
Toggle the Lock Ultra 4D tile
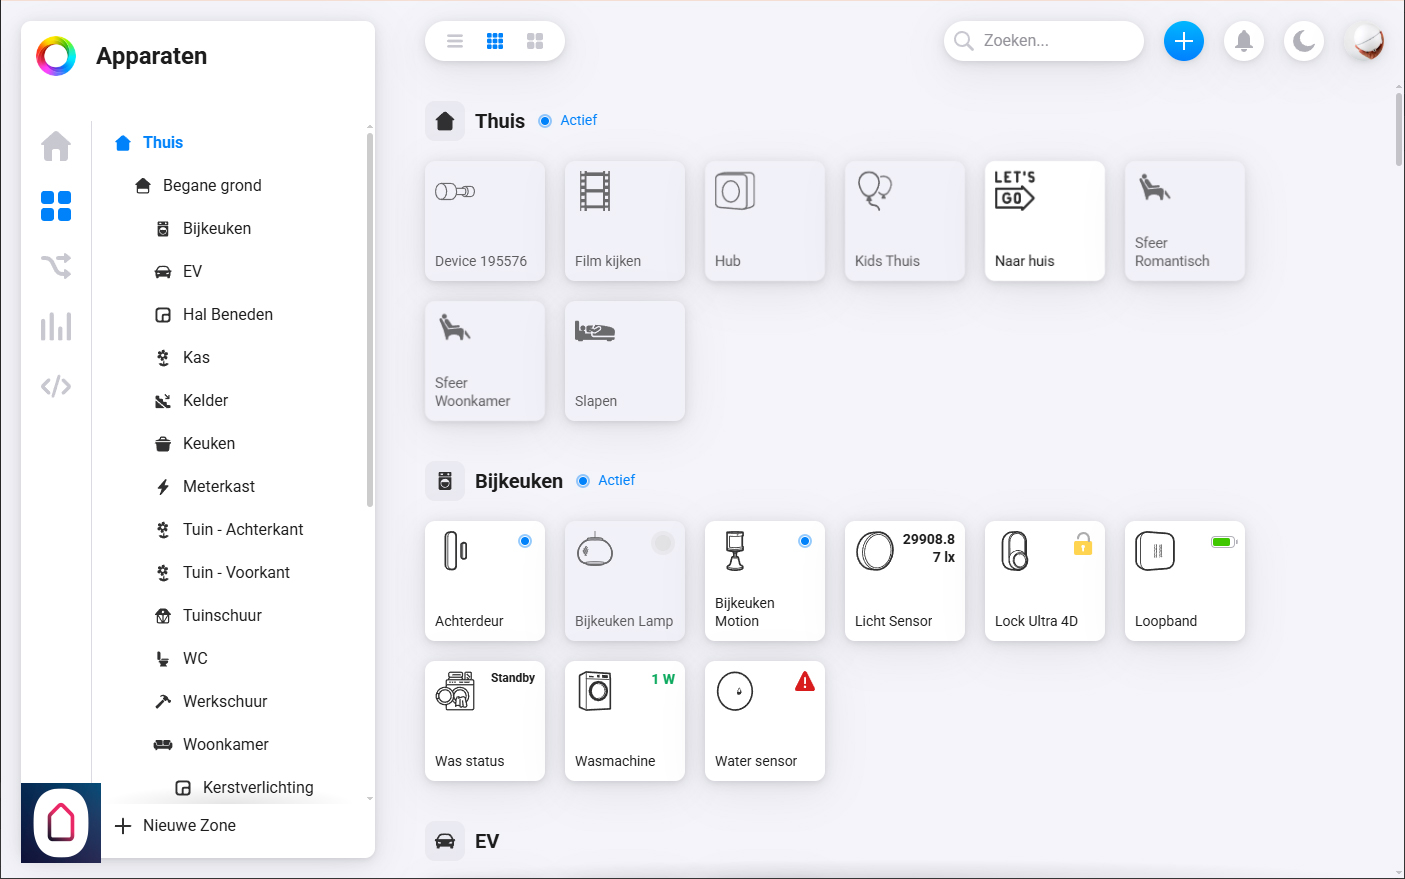click(x=1044, y=581)
